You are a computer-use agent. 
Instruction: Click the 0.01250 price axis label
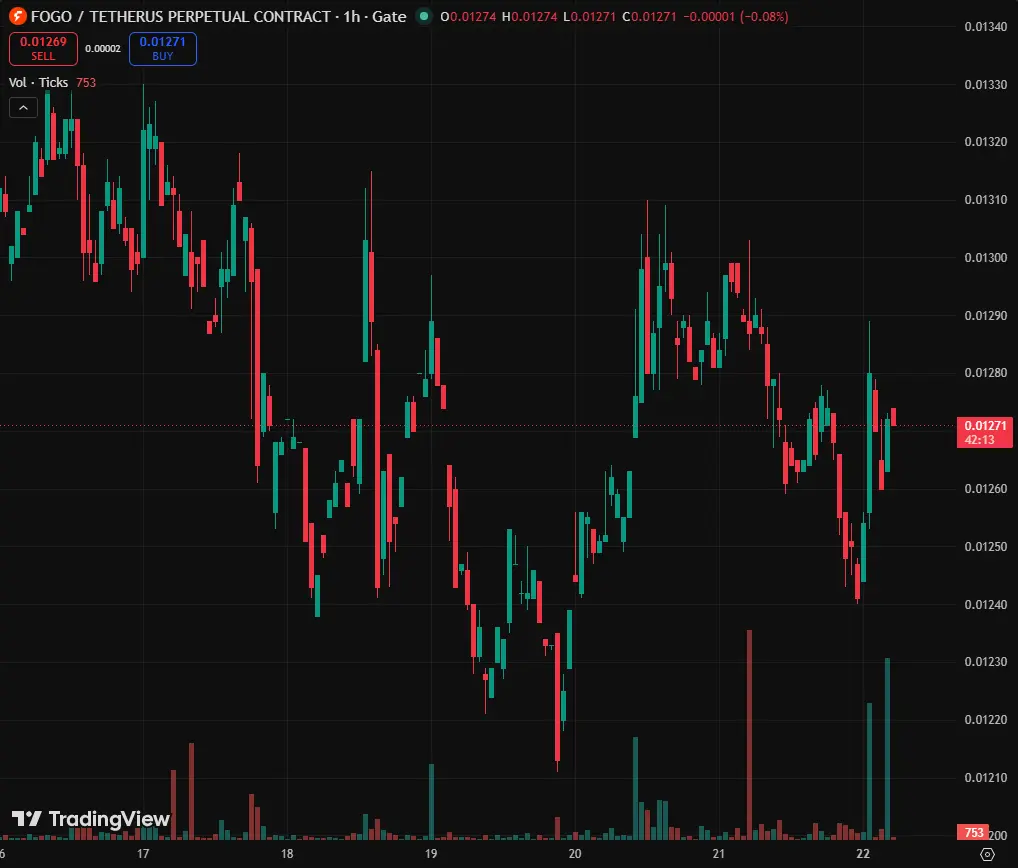[x=986, y=547]
